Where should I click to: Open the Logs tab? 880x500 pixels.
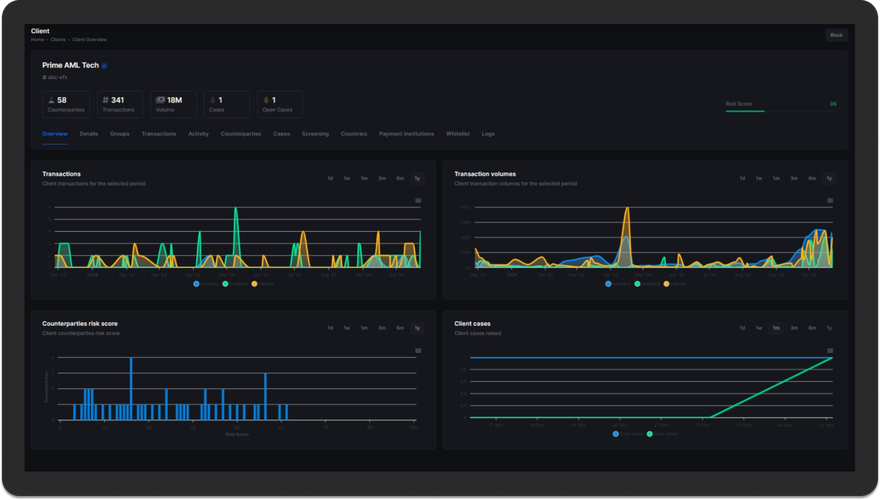coord(488,134)
